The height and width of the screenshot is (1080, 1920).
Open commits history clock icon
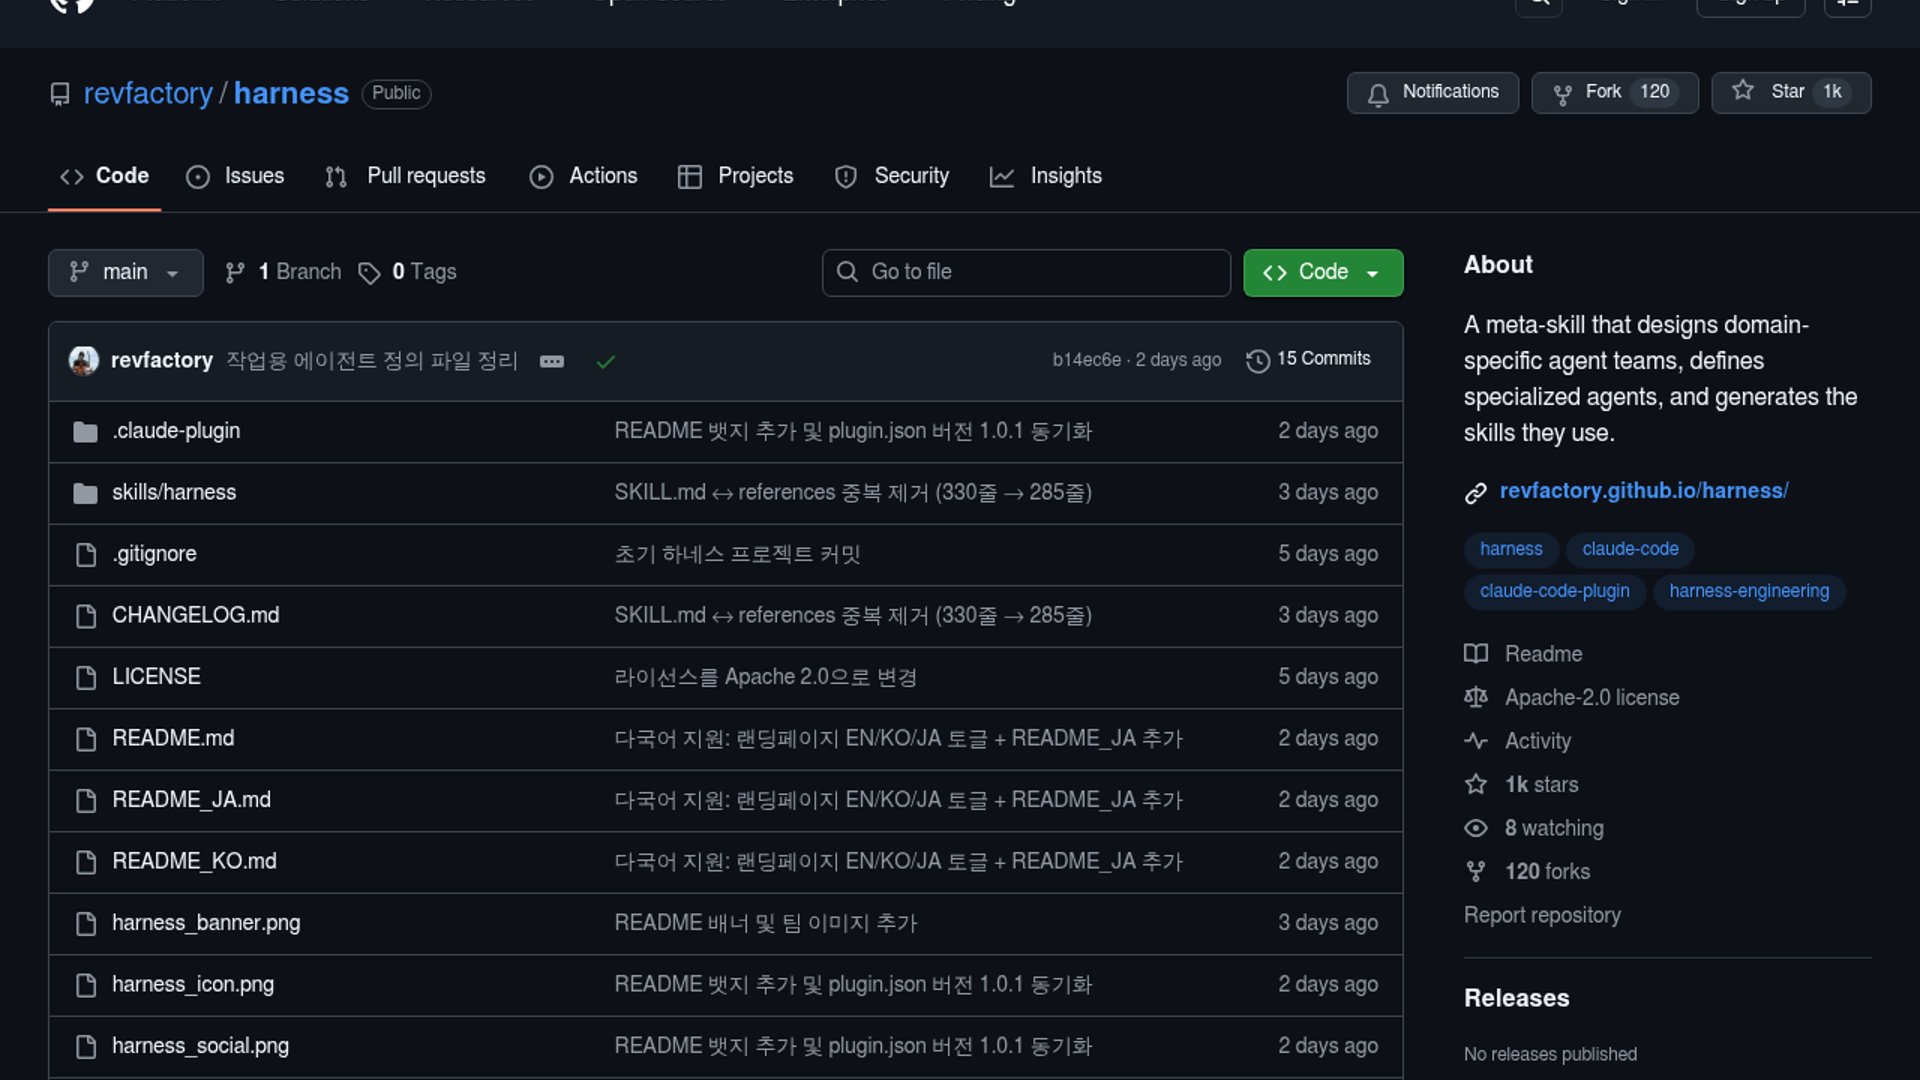click(1257, 360)
